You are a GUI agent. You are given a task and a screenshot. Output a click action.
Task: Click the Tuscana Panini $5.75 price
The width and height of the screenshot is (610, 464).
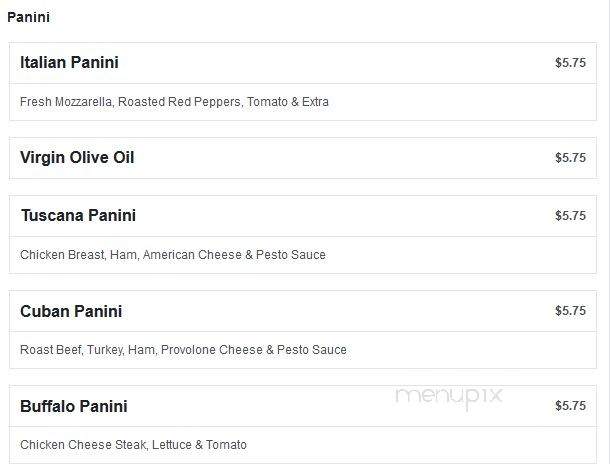point(570,215)
